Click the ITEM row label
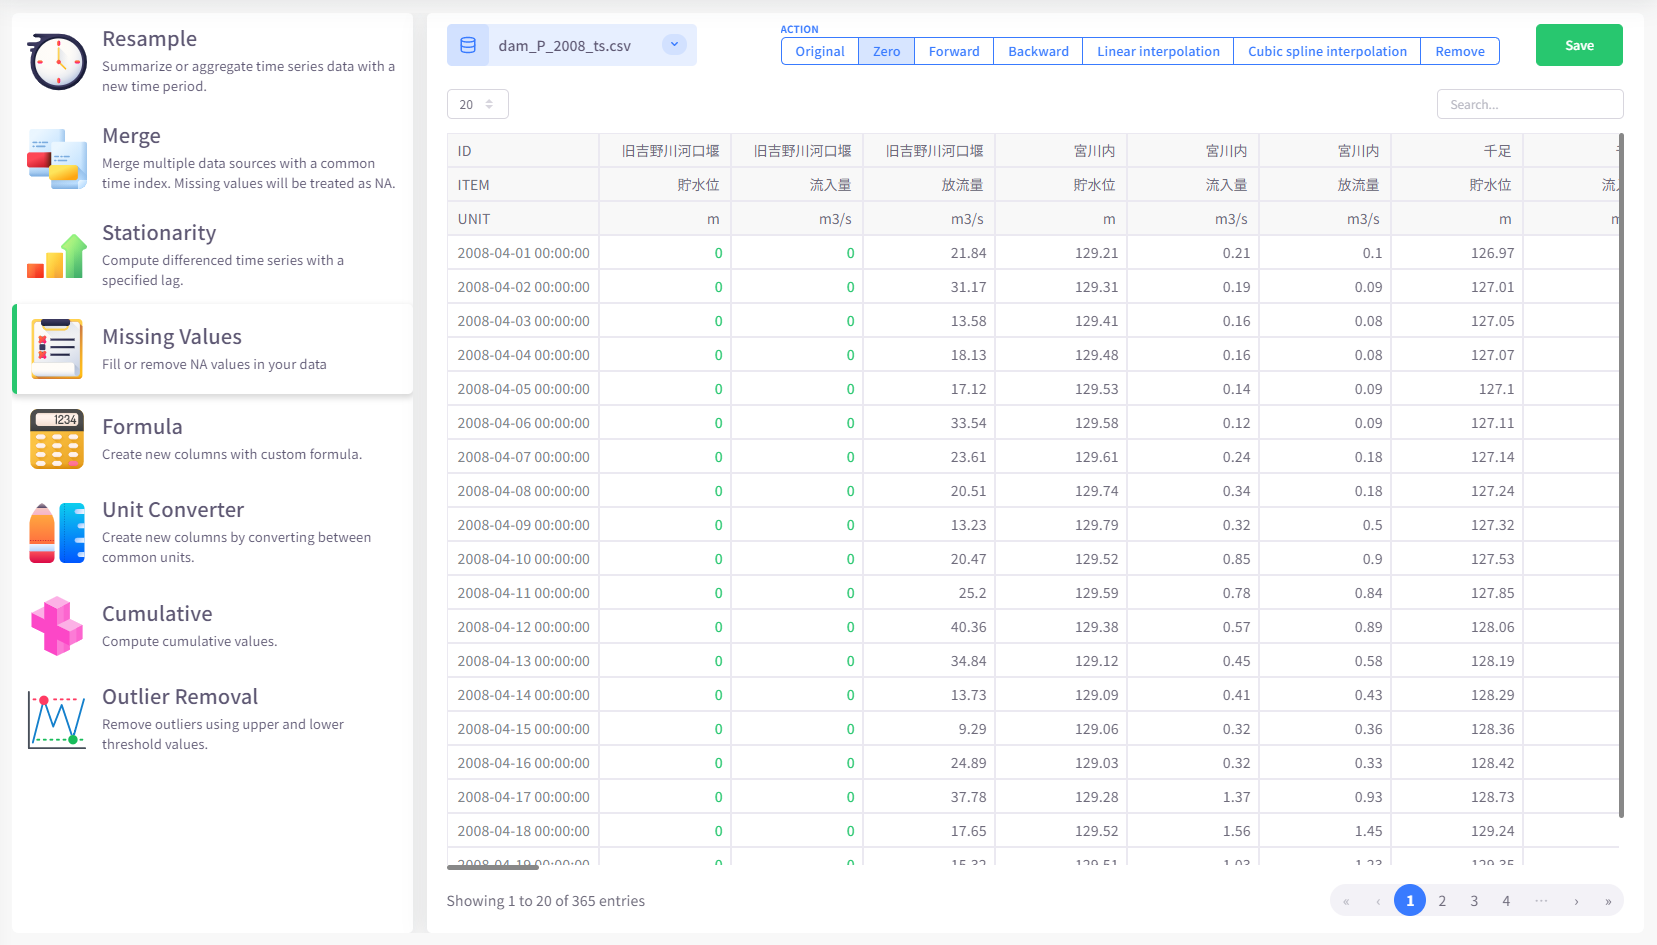The image size is (1657, 945). pyautogui.click(x=523, y=185)
